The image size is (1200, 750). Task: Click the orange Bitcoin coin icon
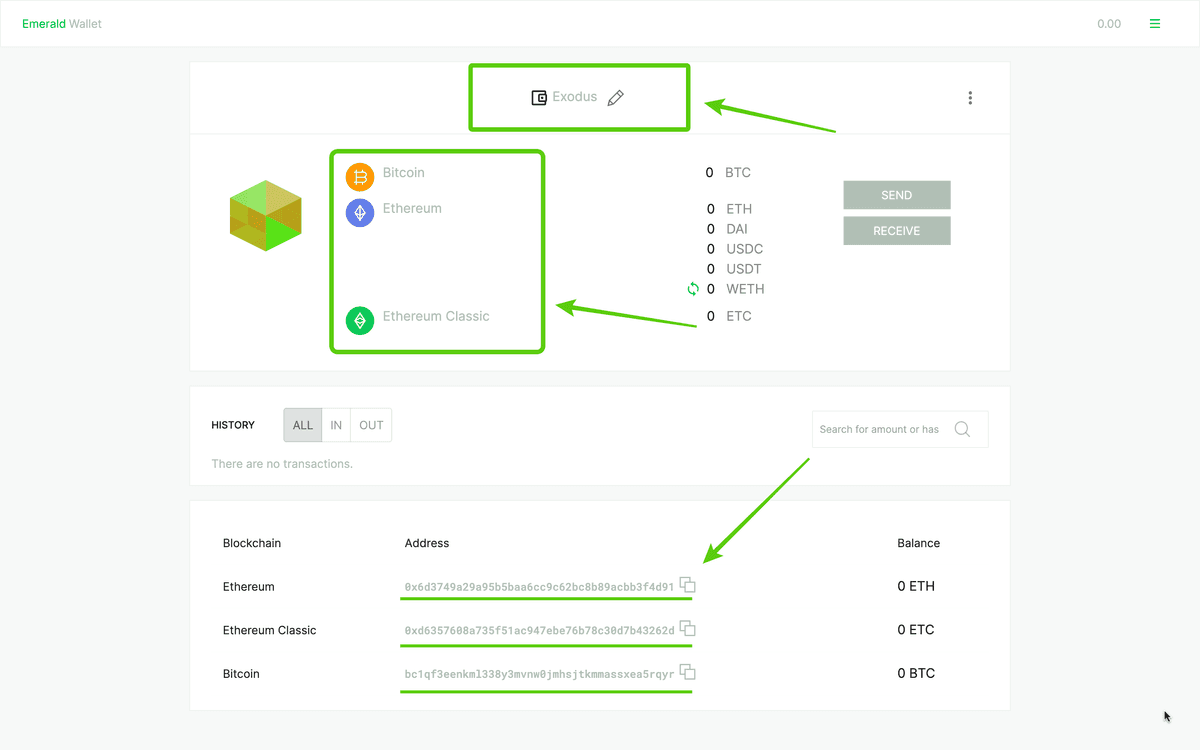[359, 177]
